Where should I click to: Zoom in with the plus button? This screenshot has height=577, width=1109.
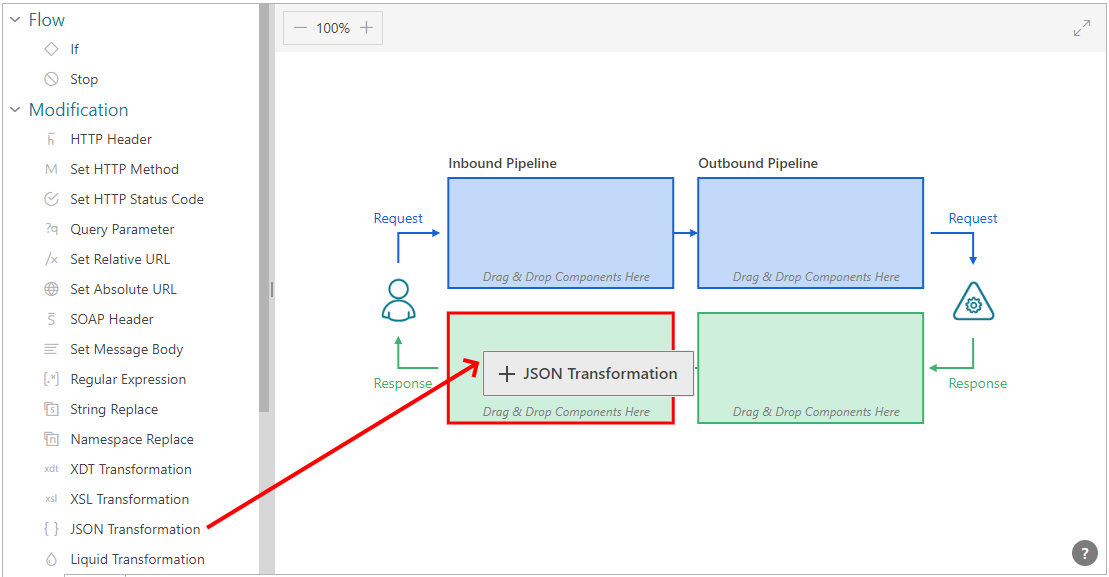tap(366, 28)
